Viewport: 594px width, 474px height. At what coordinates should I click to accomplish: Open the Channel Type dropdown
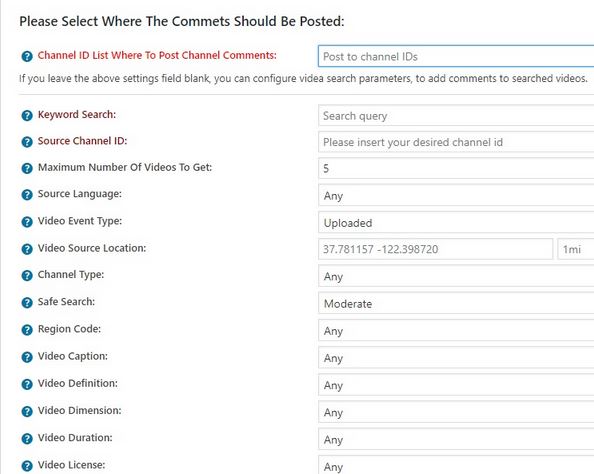[x=456, y=276]
